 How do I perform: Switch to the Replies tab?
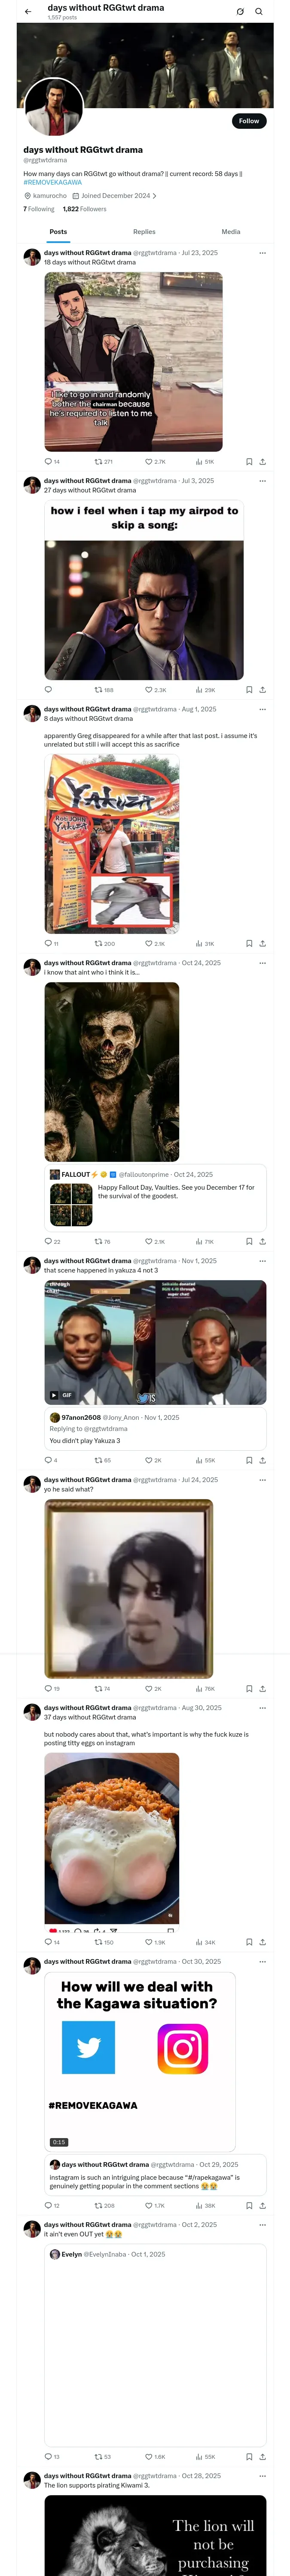click(144, 231)
